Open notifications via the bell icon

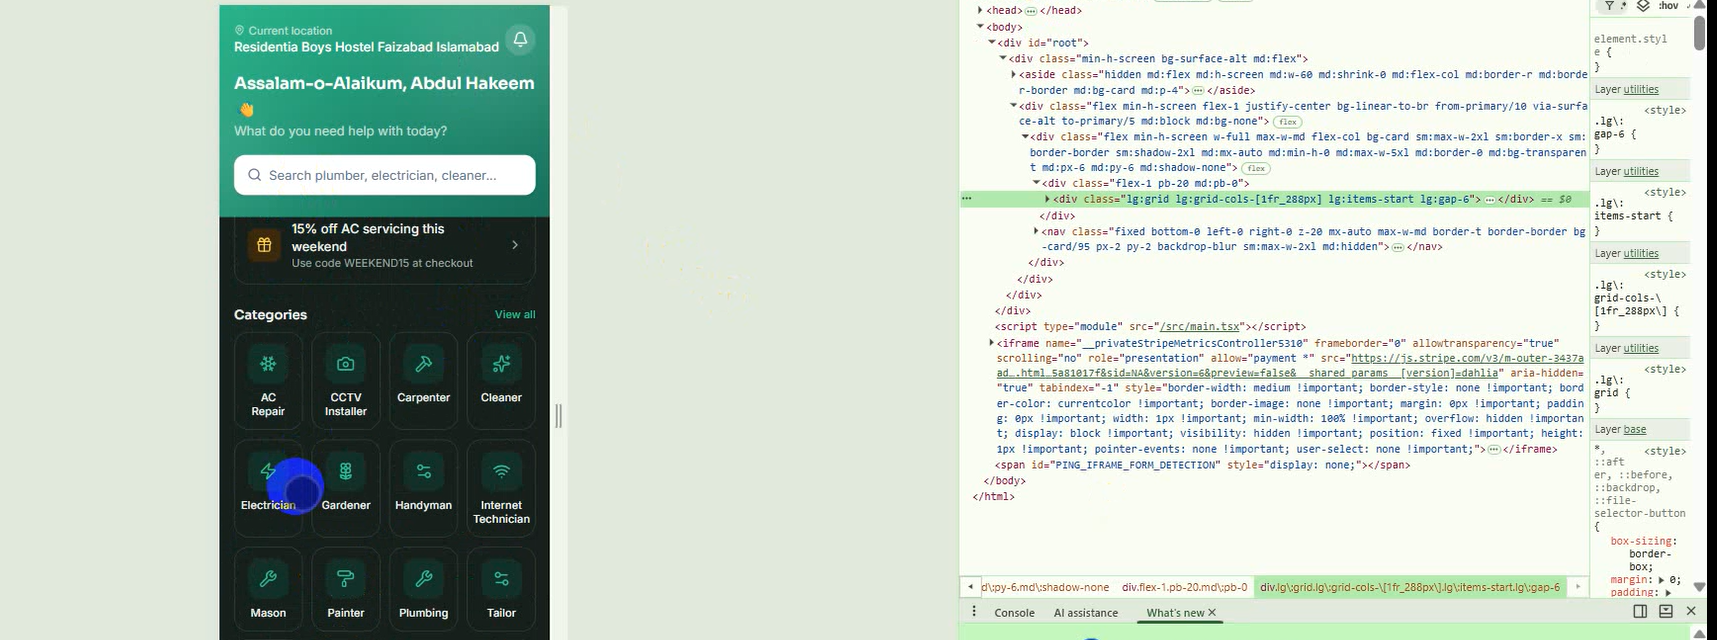coord(520,39)
